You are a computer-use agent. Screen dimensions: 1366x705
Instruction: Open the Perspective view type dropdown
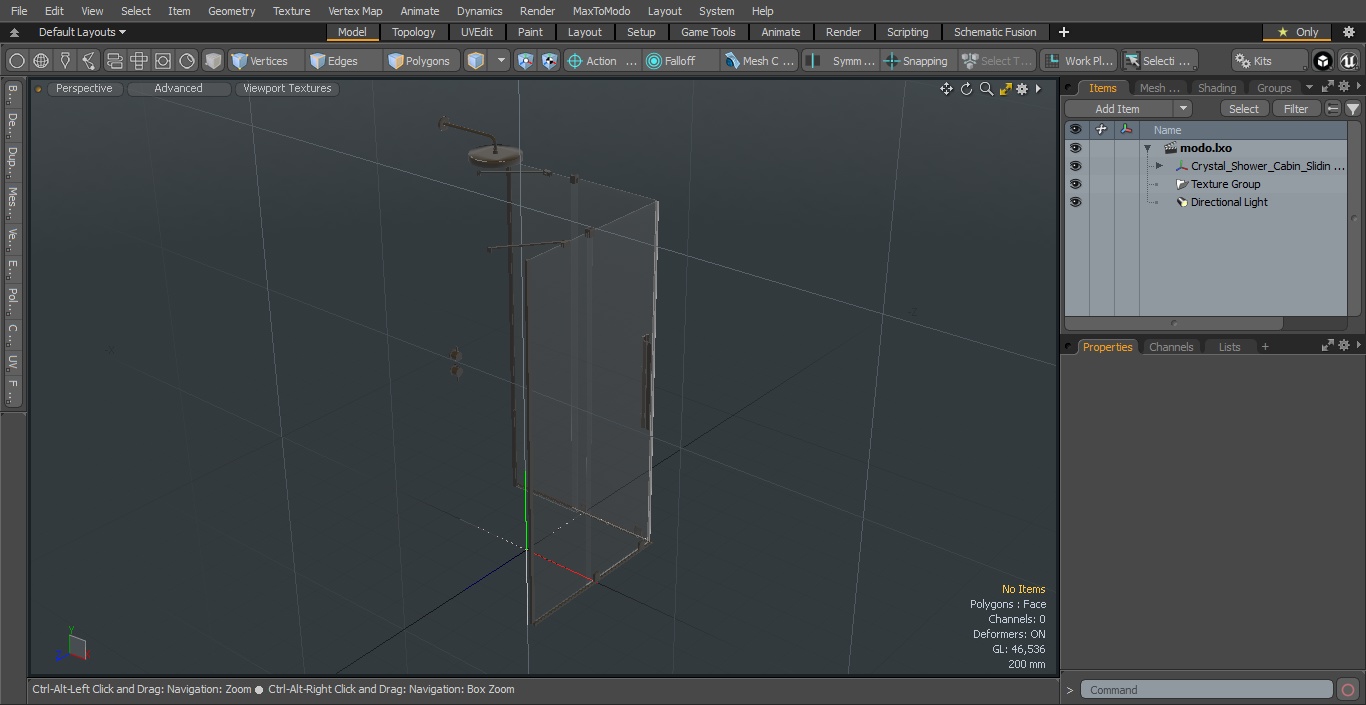(x=84, y=89)
